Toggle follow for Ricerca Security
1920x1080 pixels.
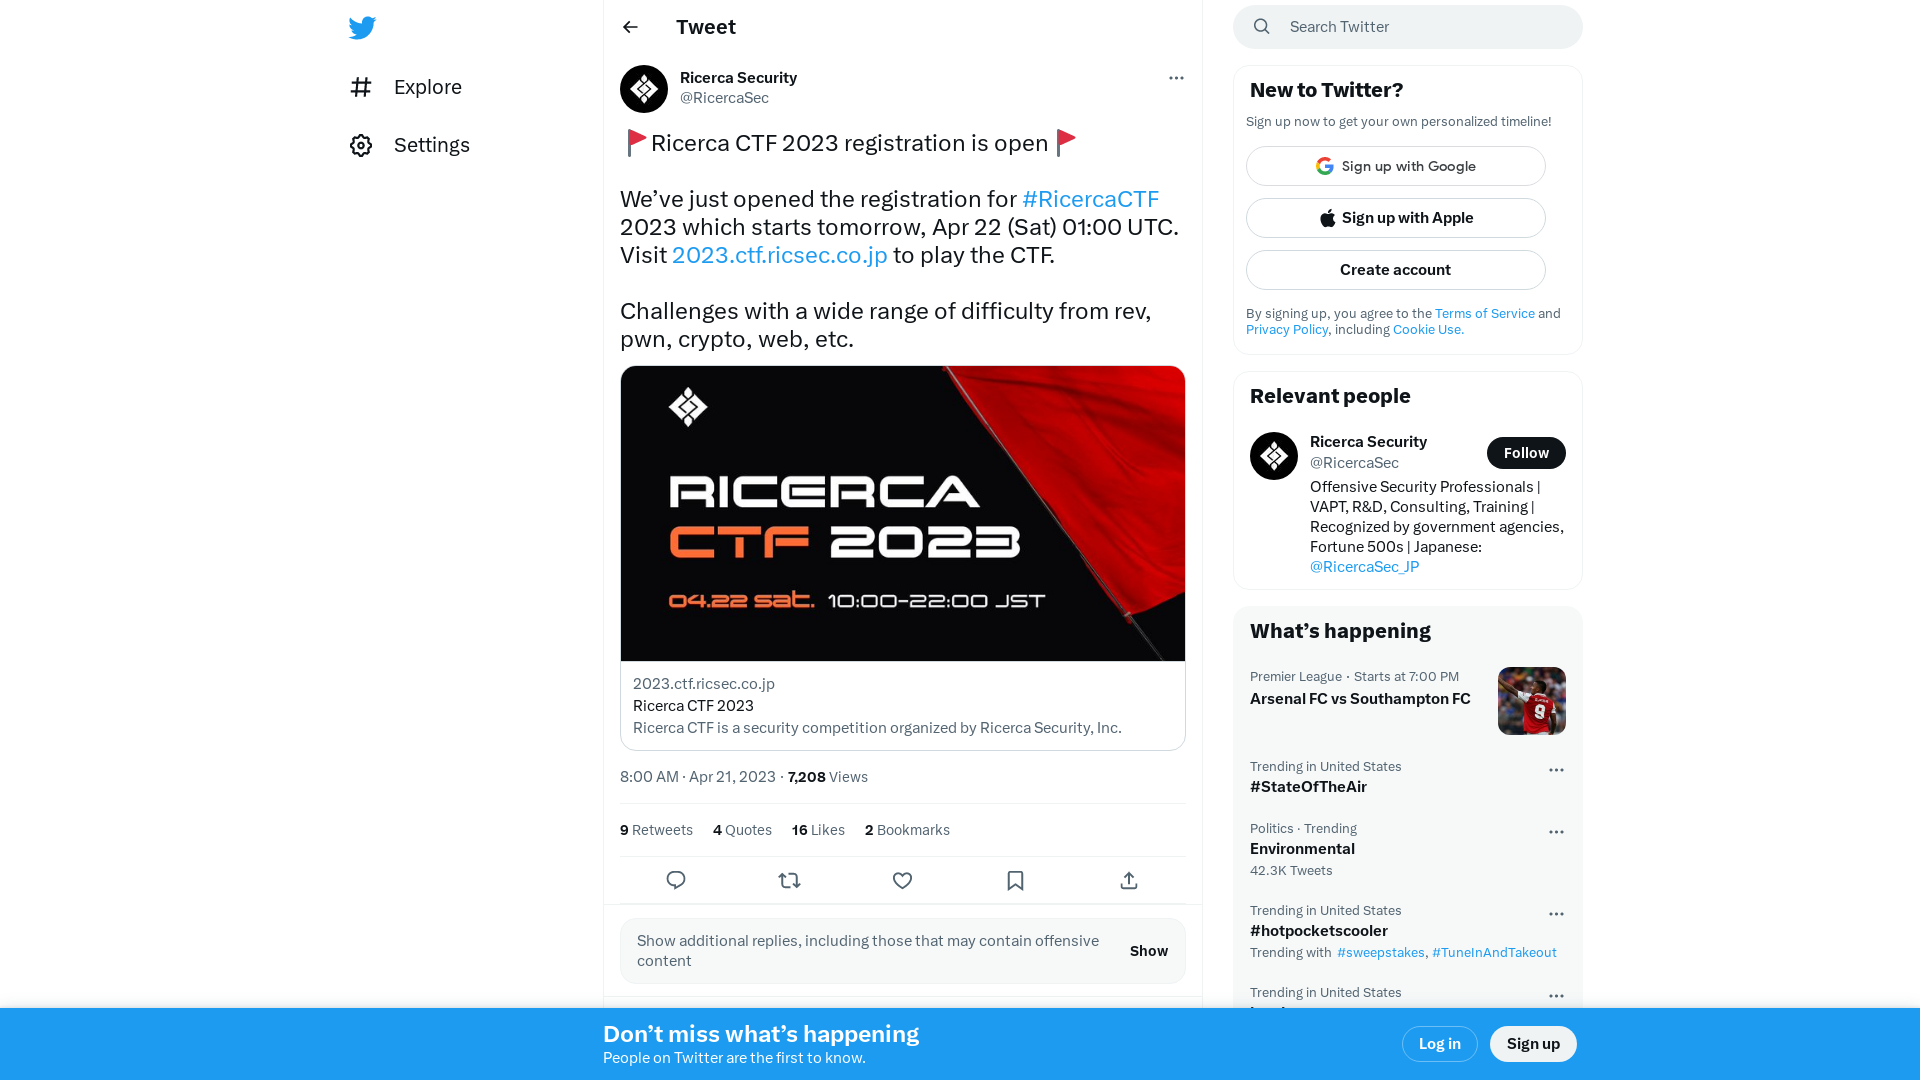tap(1526, 452)
